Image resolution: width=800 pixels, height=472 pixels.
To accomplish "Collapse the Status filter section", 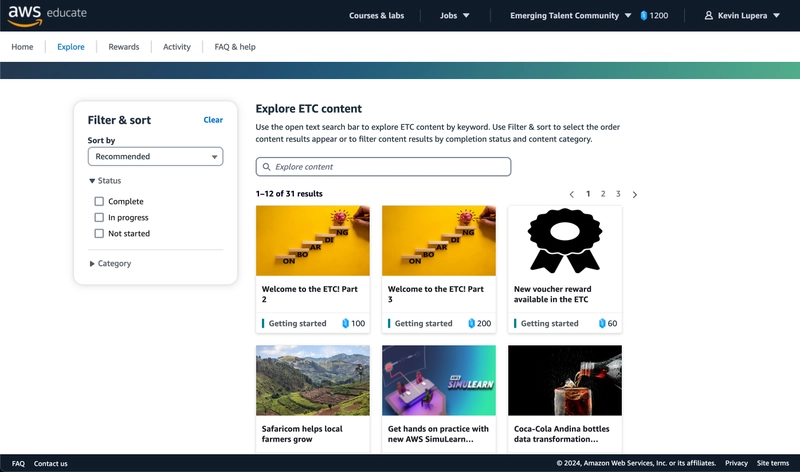I will pyautogui.click(x=105, y=181).
